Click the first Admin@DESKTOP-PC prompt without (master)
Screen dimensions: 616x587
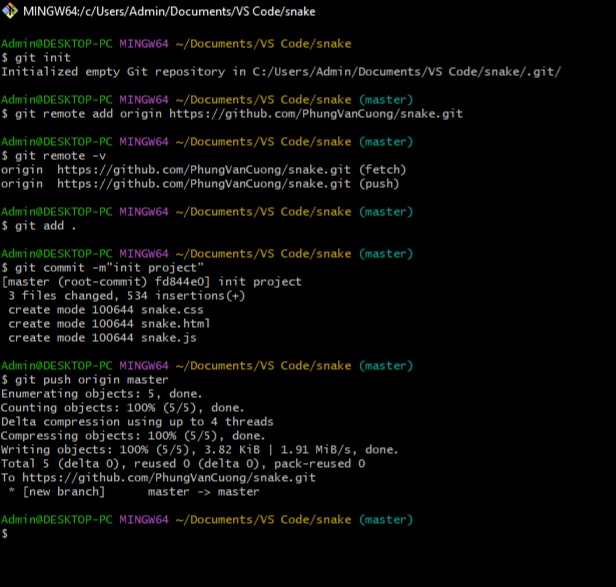176,44
